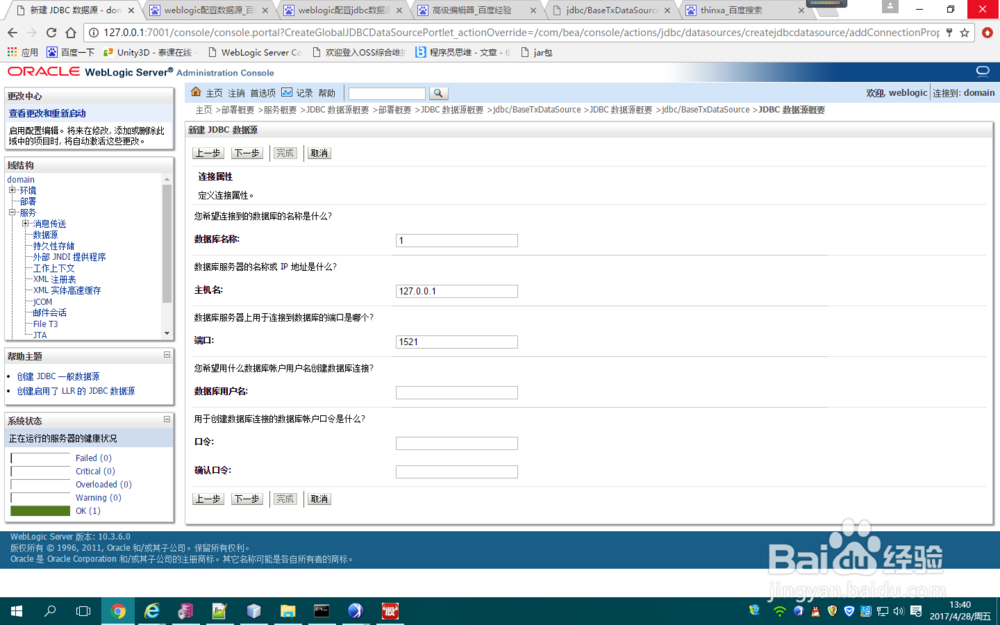Expand the 环境 tree node
This screenshot has height=625, width=1000.
pos(12,190)
